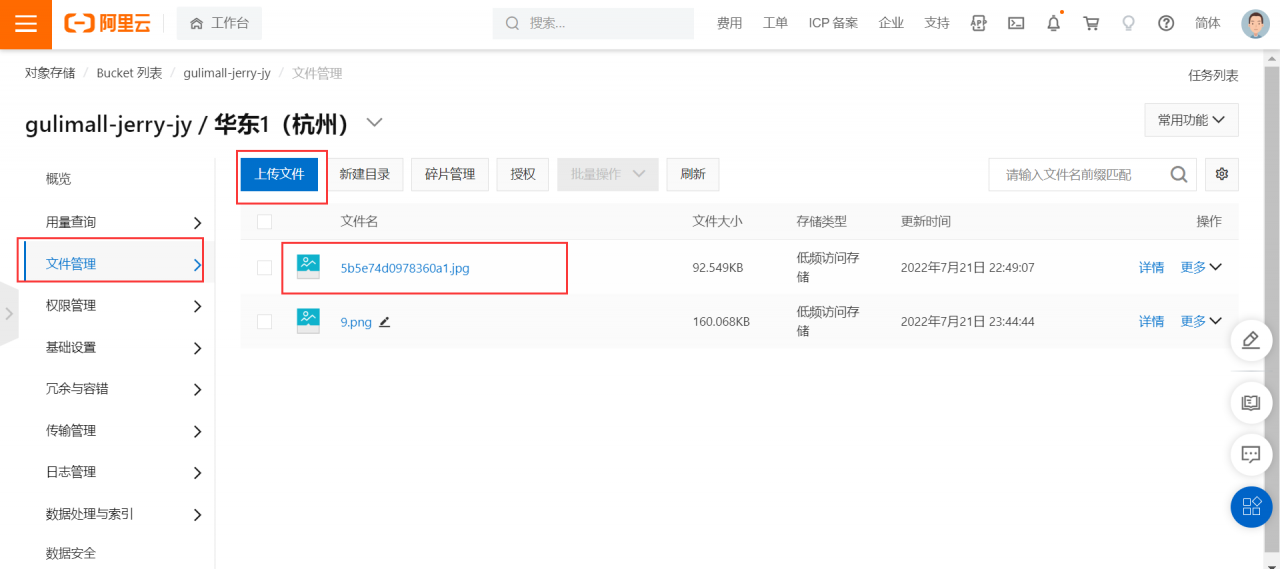
Task: Open 任务列表 link
Action: click(1213, 75)
